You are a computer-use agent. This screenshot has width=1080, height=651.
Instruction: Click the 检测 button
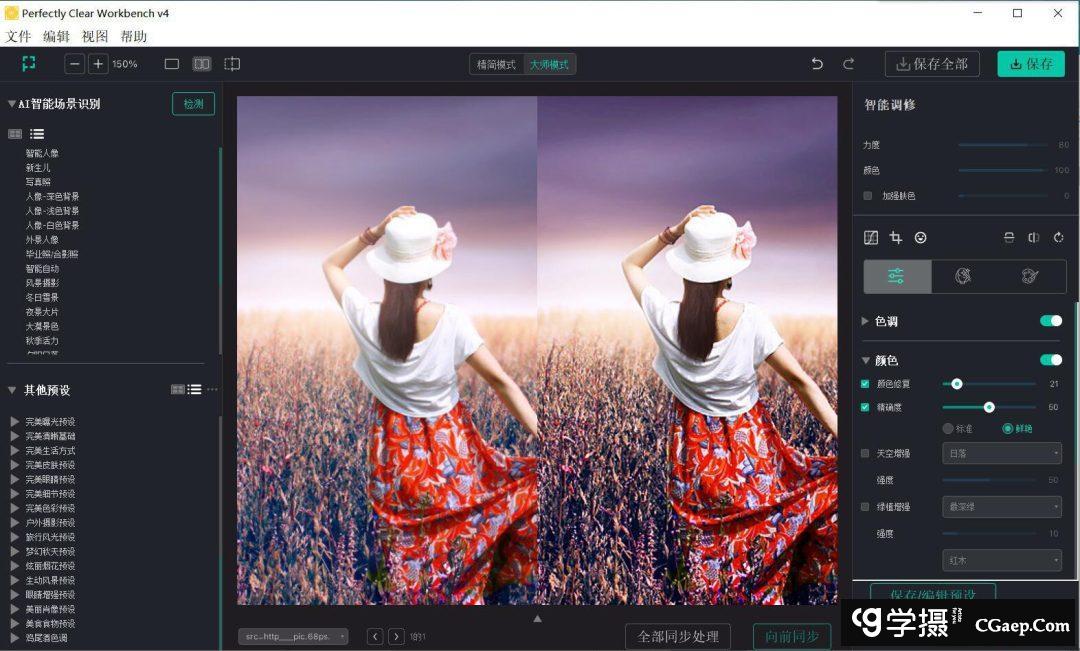tap(193, 104)
